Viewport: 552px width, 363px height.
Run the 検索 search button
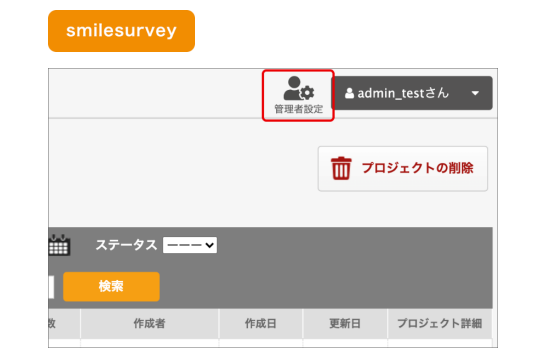111,286
